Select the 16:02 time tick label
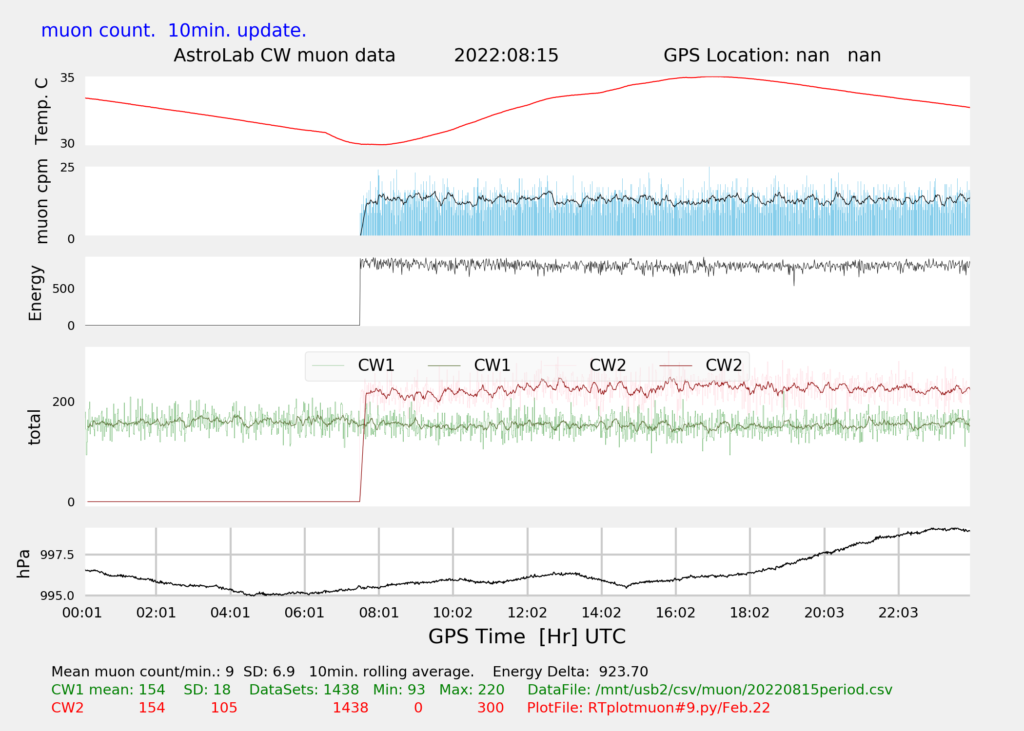 pos(675,611)
